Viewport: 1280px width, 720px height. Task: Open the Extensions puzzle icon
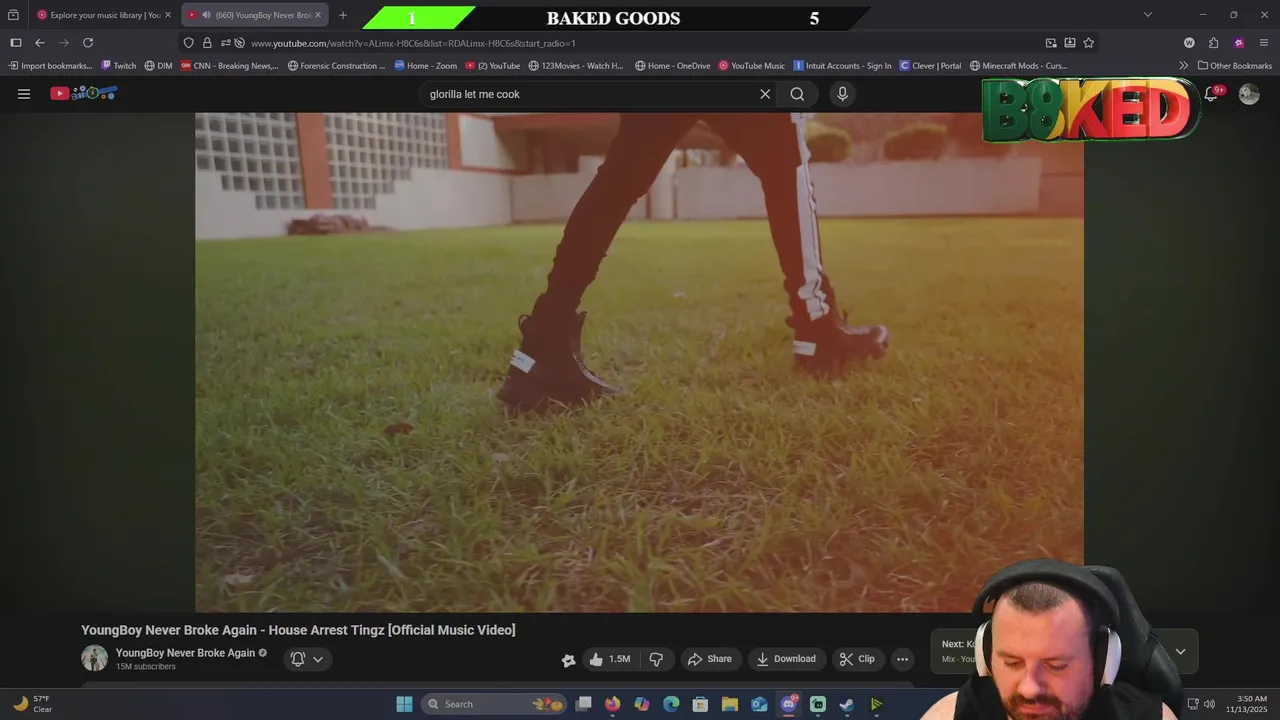(x=1213, y=43)
